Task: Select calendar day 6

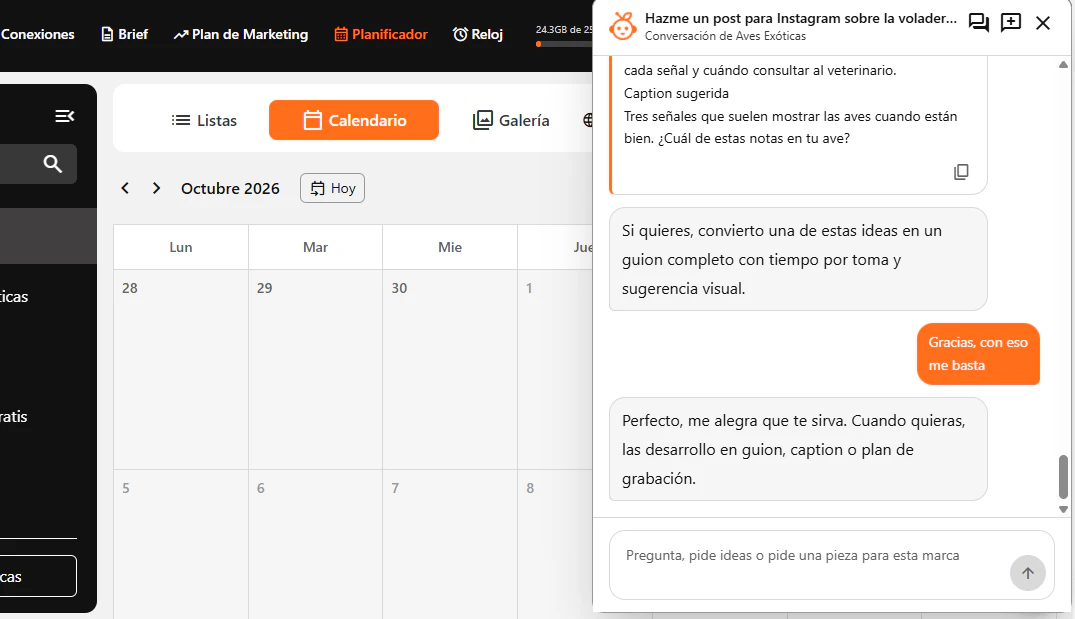Action: [315, 544]
